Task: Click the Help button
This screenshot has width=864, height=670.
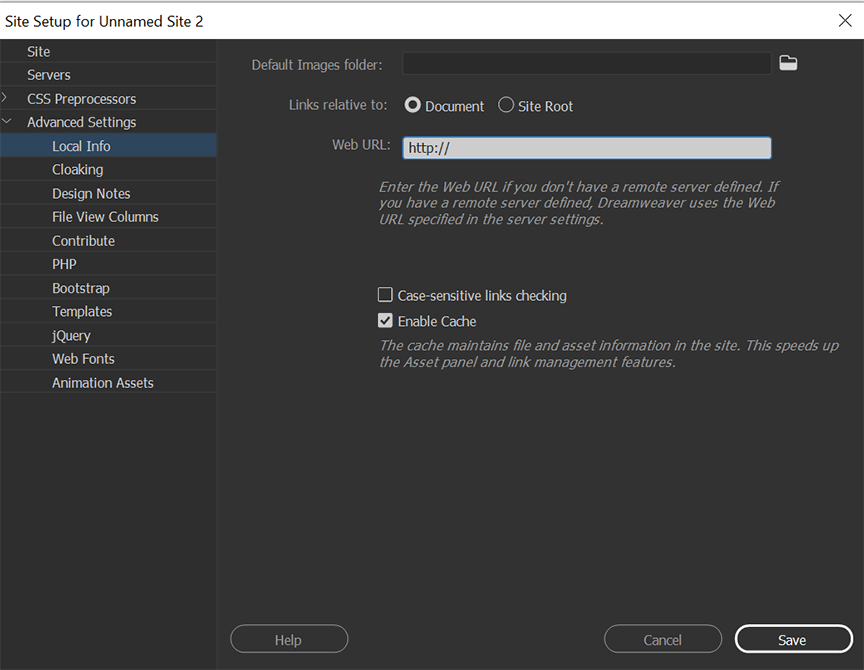Action: [288, 640]
